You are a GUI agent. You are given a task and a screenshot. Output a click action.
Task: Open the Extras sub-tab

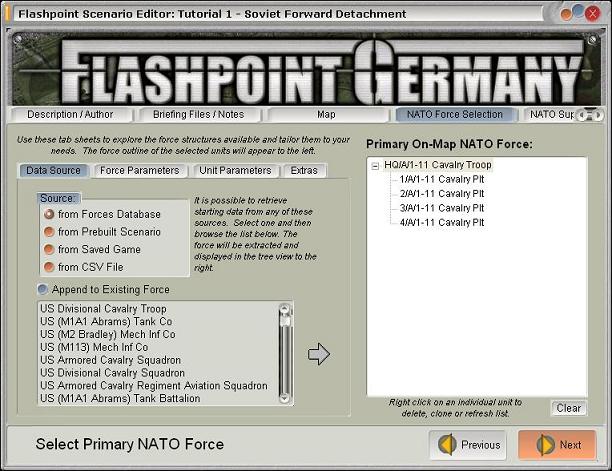pos(304,171)
